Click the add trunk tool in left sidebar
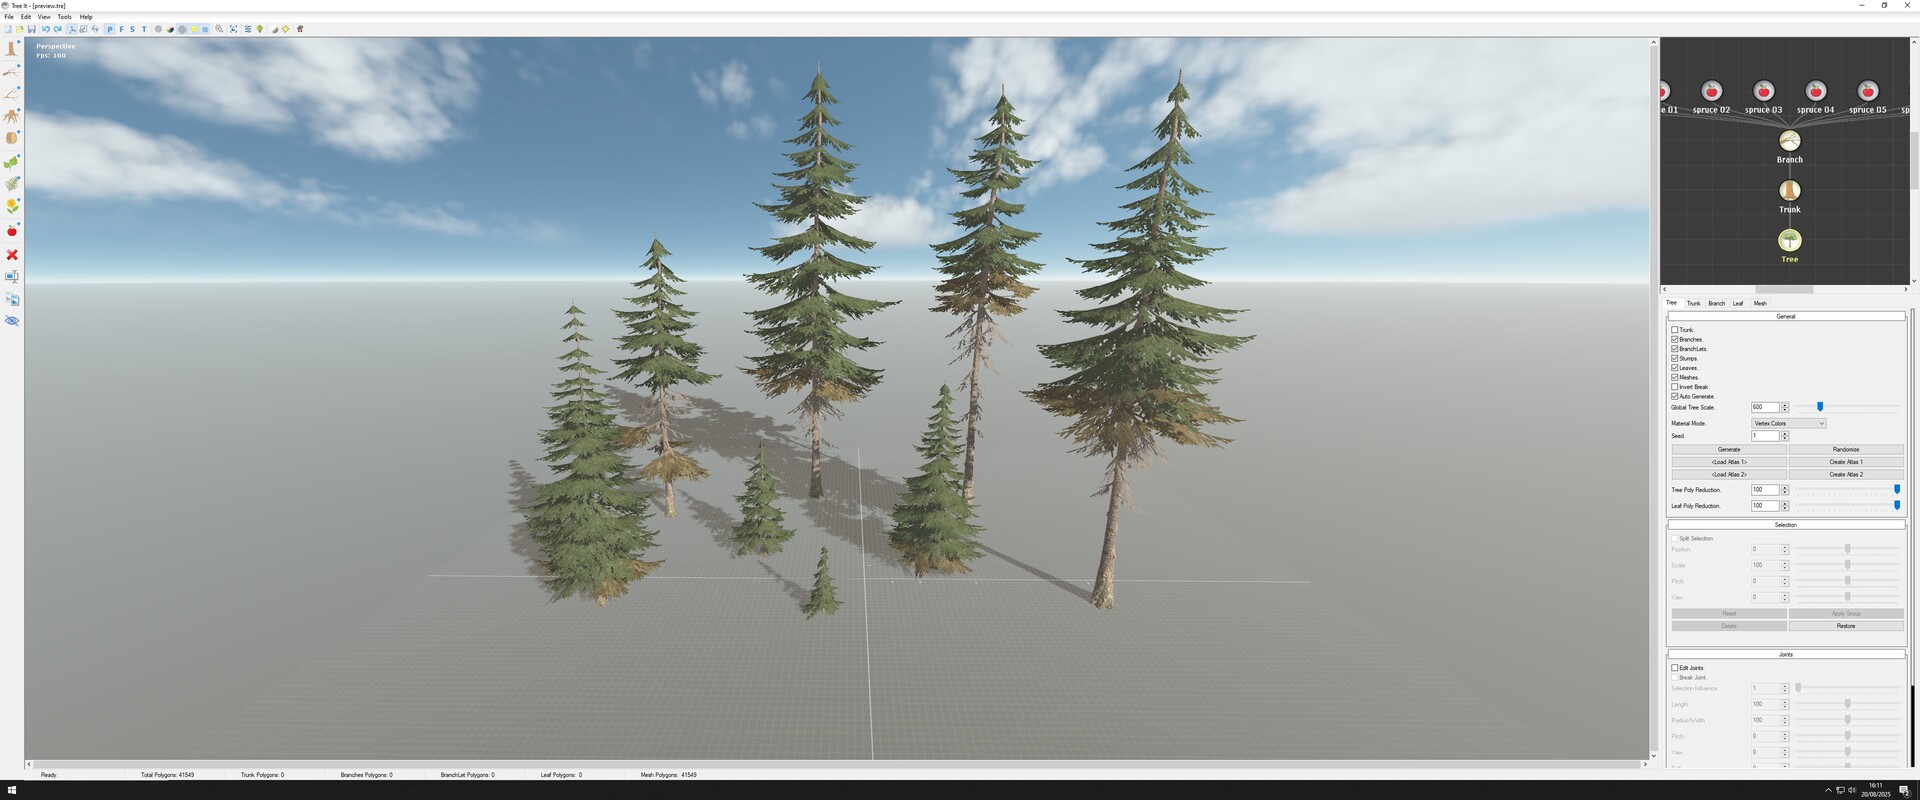 tap(12, 49)
